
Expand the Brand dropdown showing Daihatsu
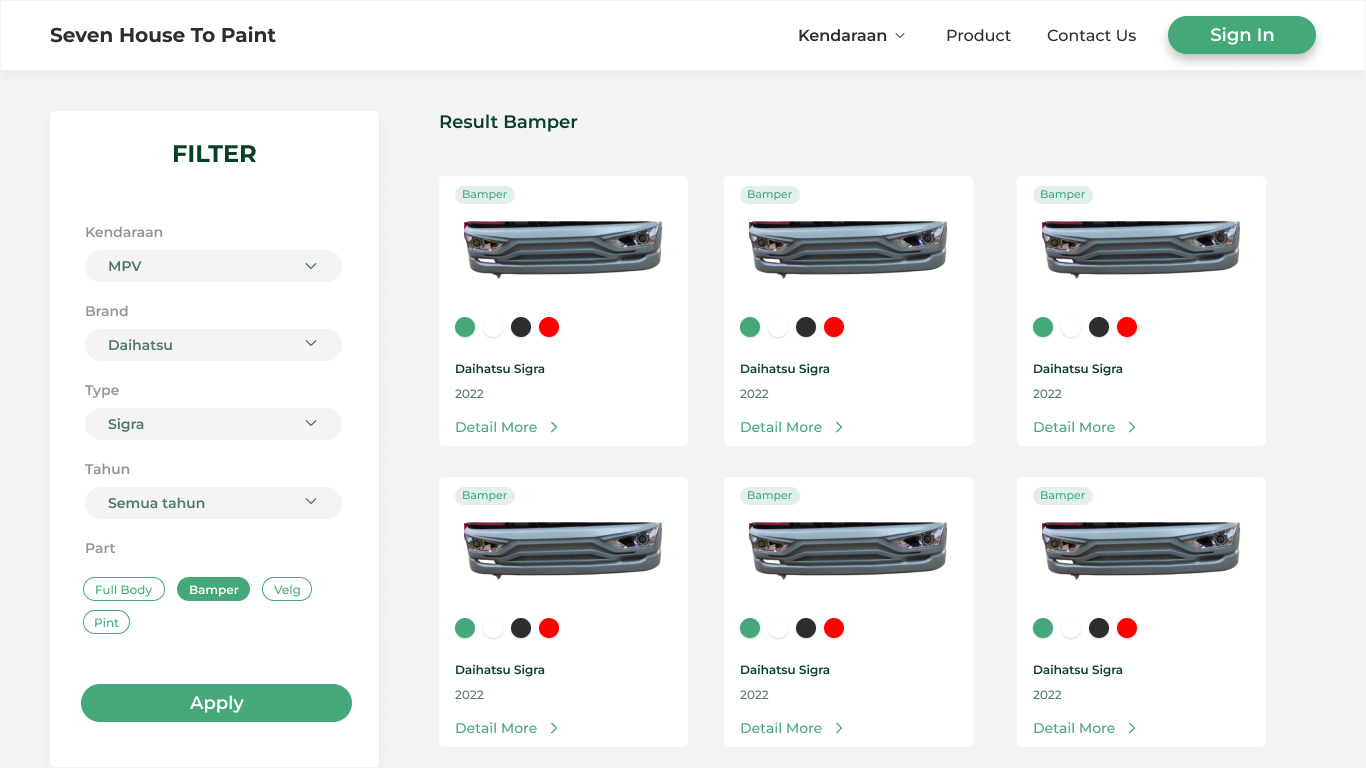coord(213,345)
